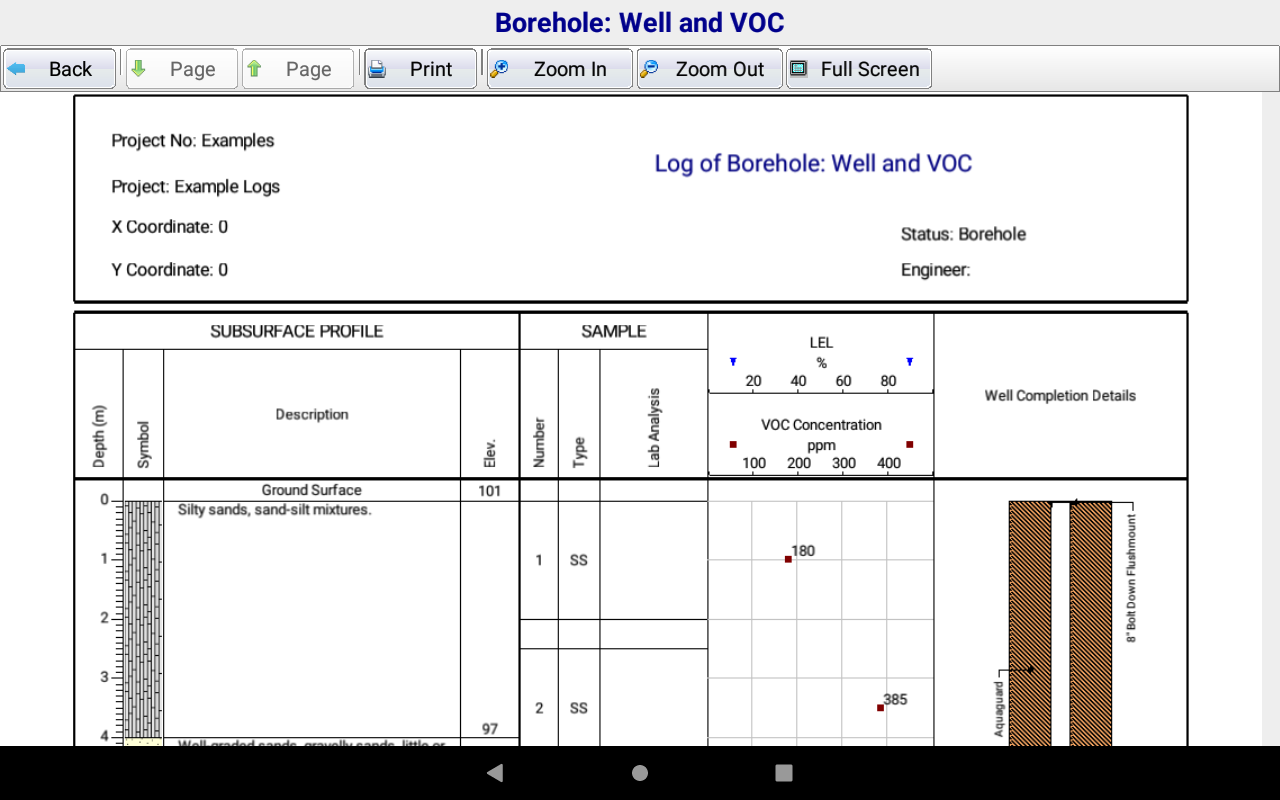Click the printer icon to print log
This screenshot has width=1280, height=800.
pos(377,69)
